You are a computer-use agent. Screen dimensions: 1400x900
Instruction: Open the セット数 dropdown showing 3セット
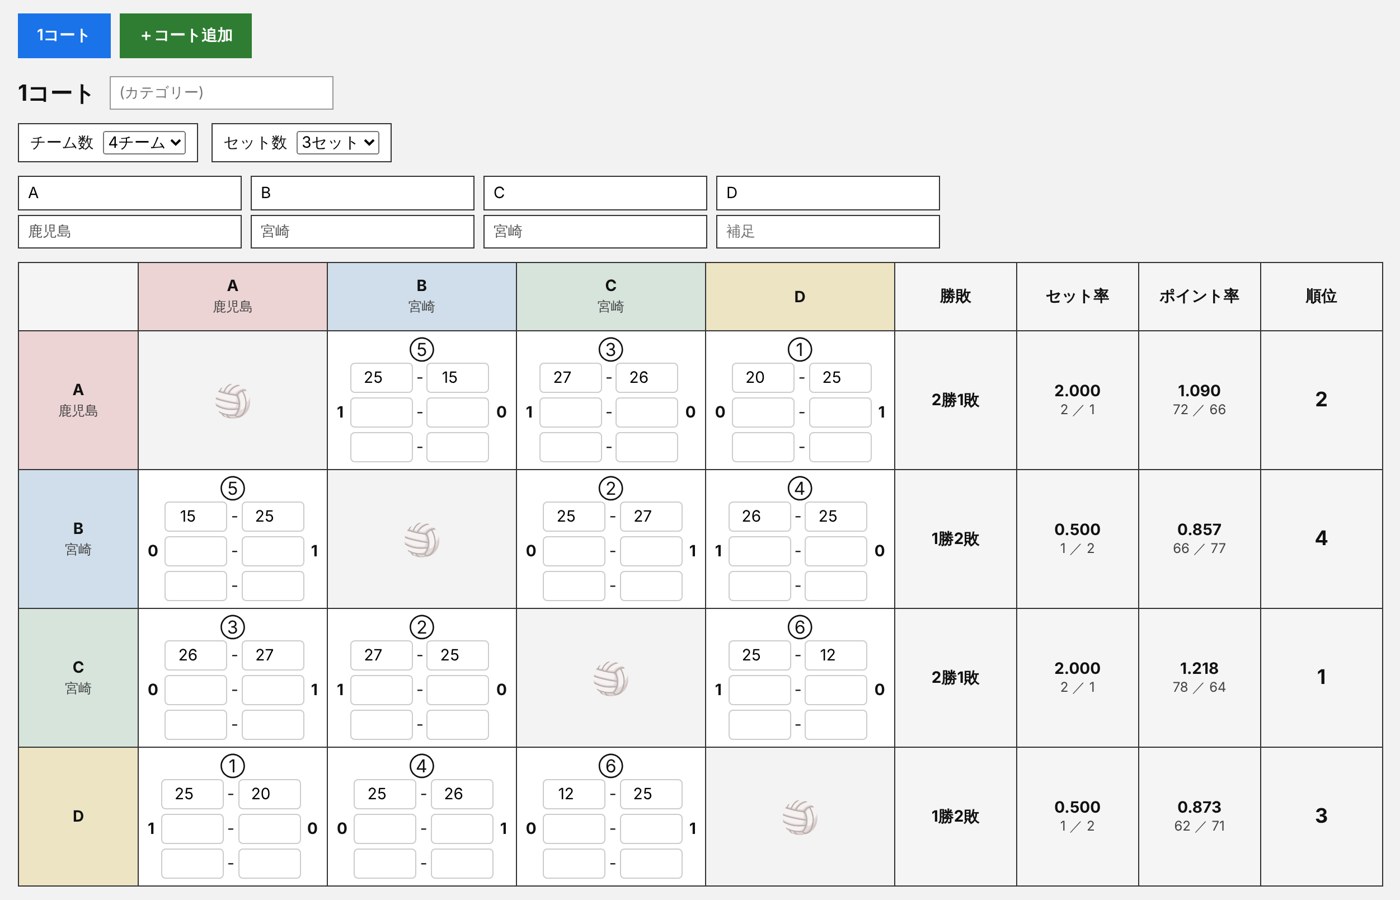click(338, 143)
